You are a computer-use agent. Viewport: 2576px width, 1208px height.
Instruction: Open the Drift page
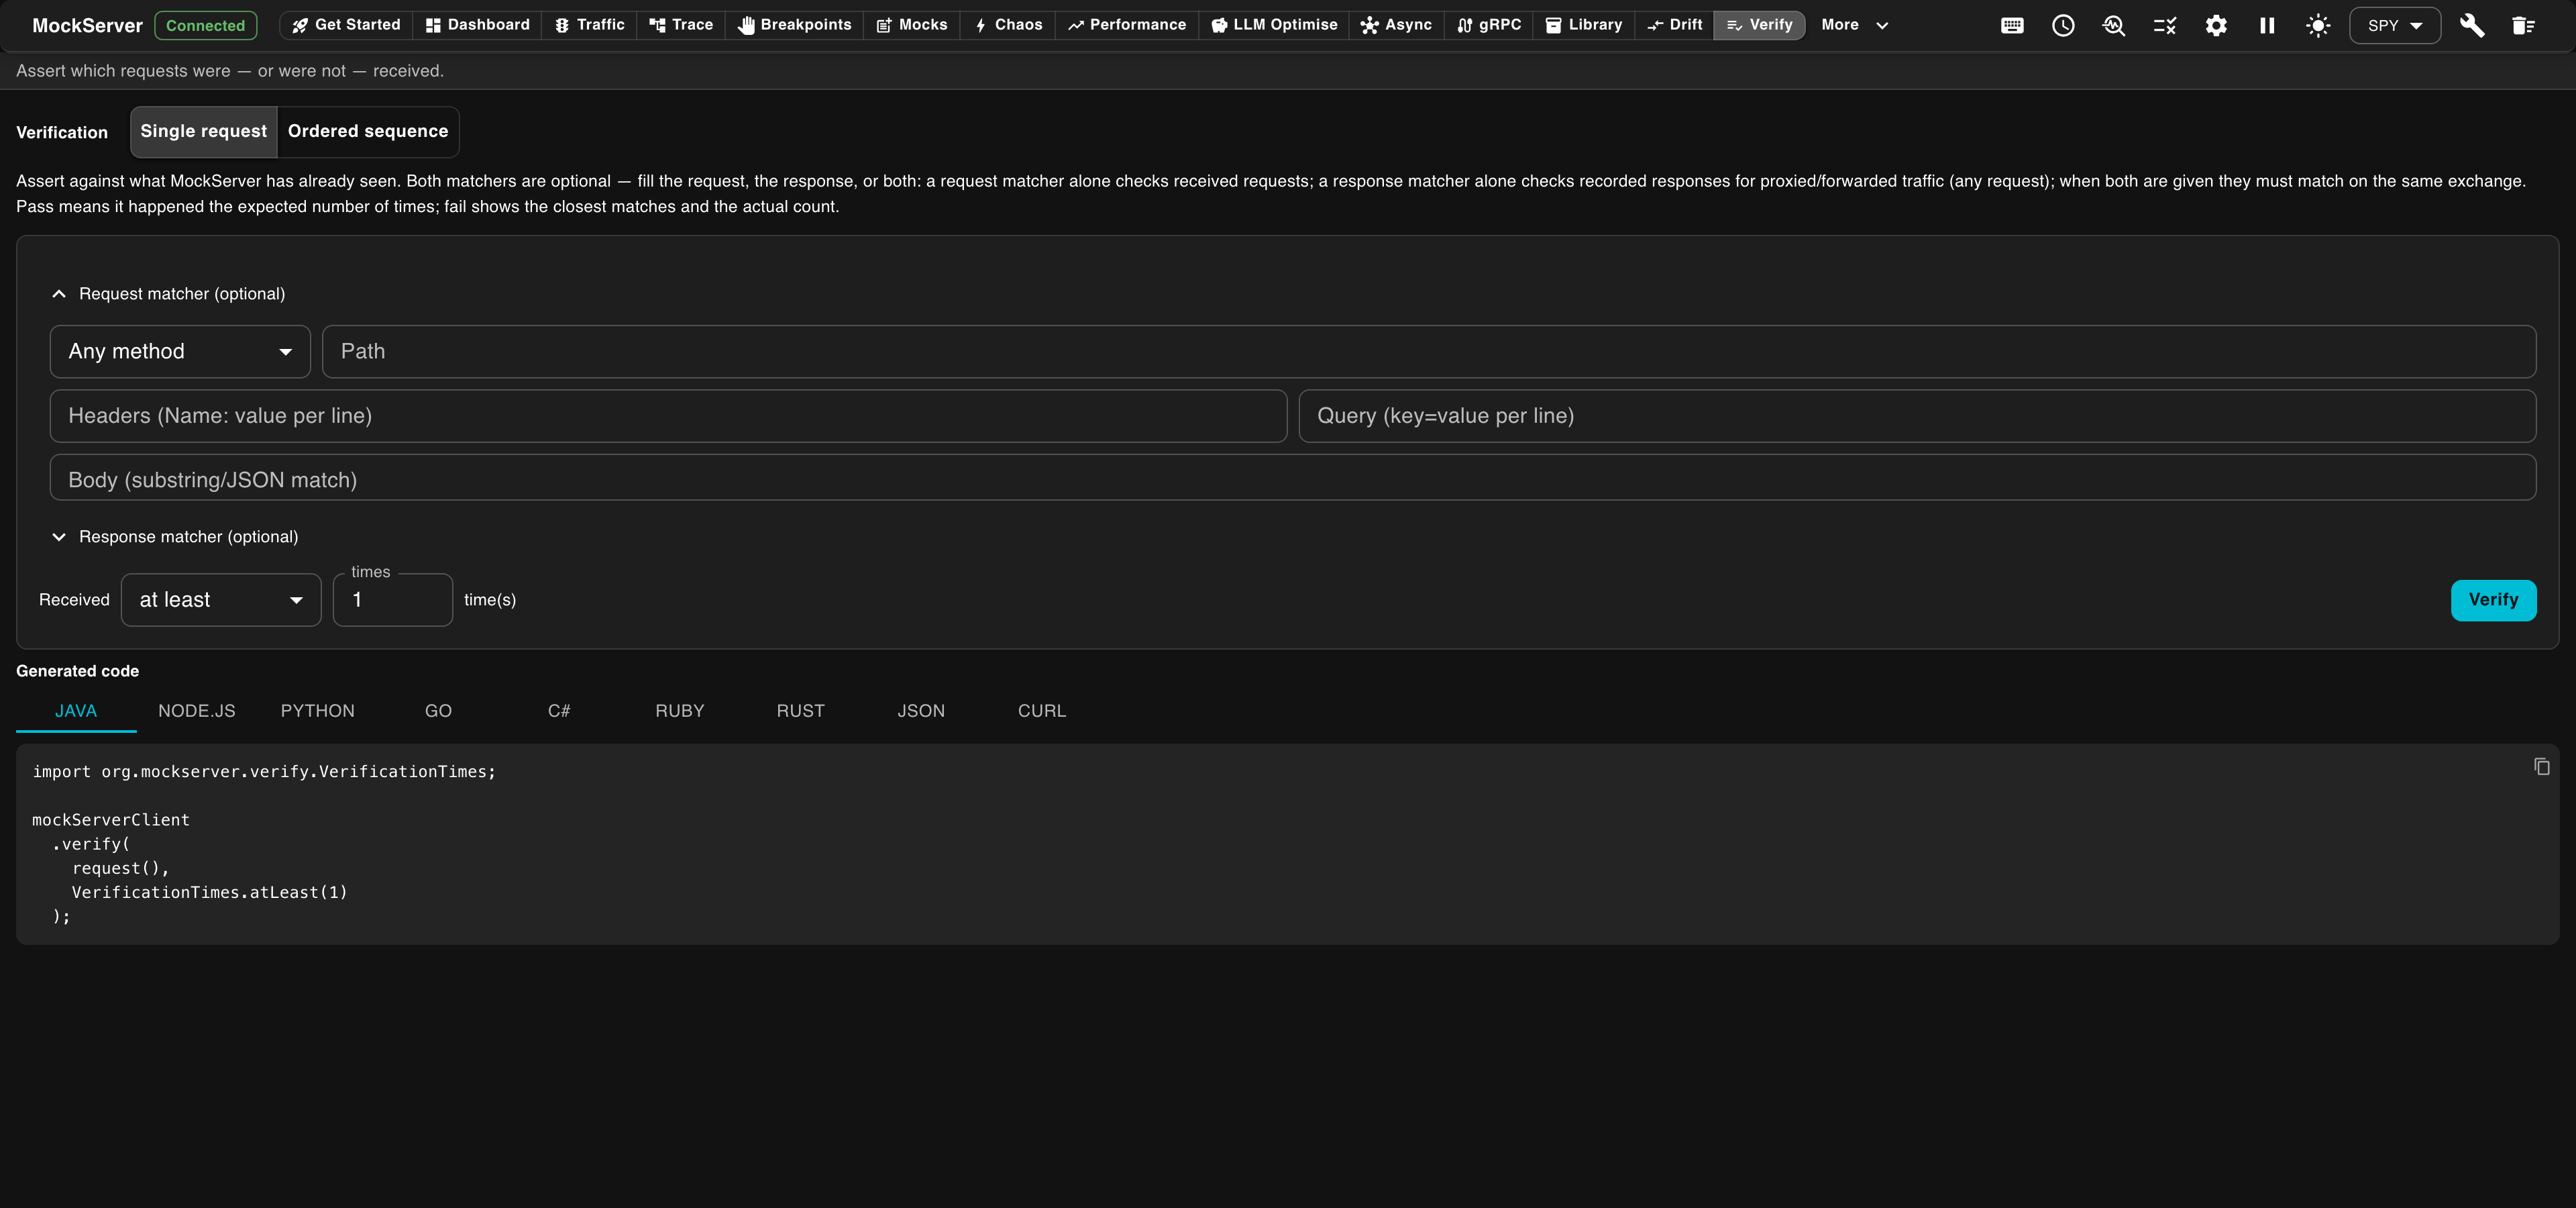pyautogui.click(x=1675, y=25)
